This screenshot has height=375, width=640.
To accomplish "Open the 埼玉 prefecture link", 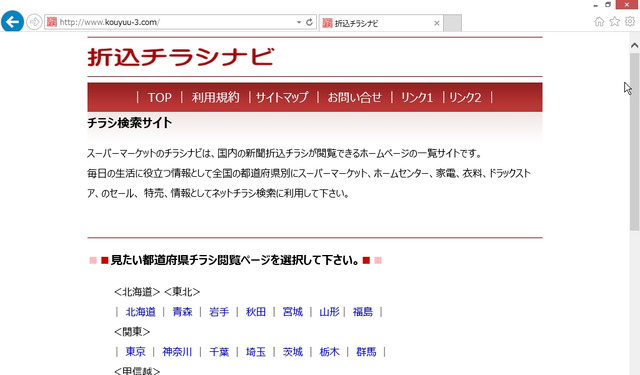I will [x=256, y=352].
